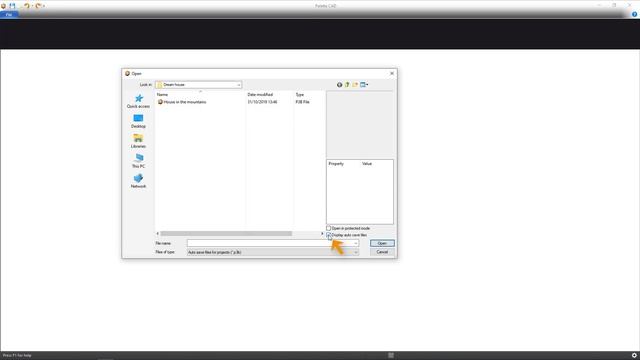The width and height of the screenshot is (640, 360).
Task: Open Network in the places bar
Action: tap(138, 181)
